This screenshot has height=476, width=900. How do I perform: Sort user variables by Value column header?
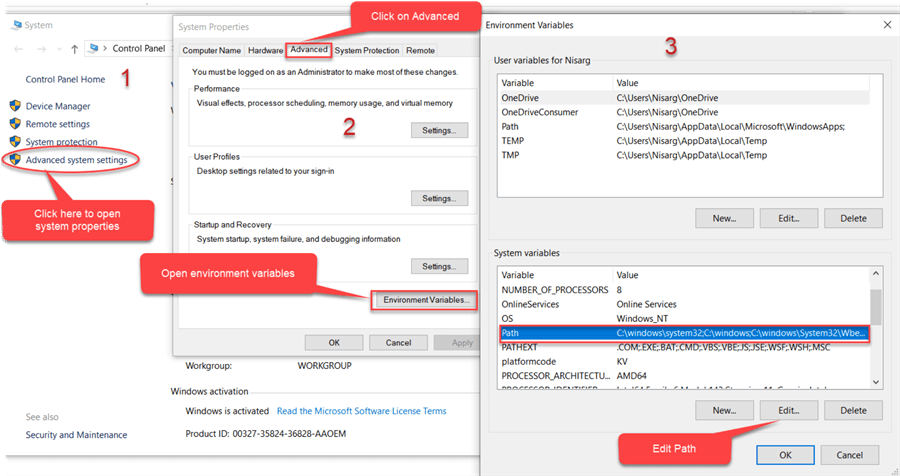[741, 83]
